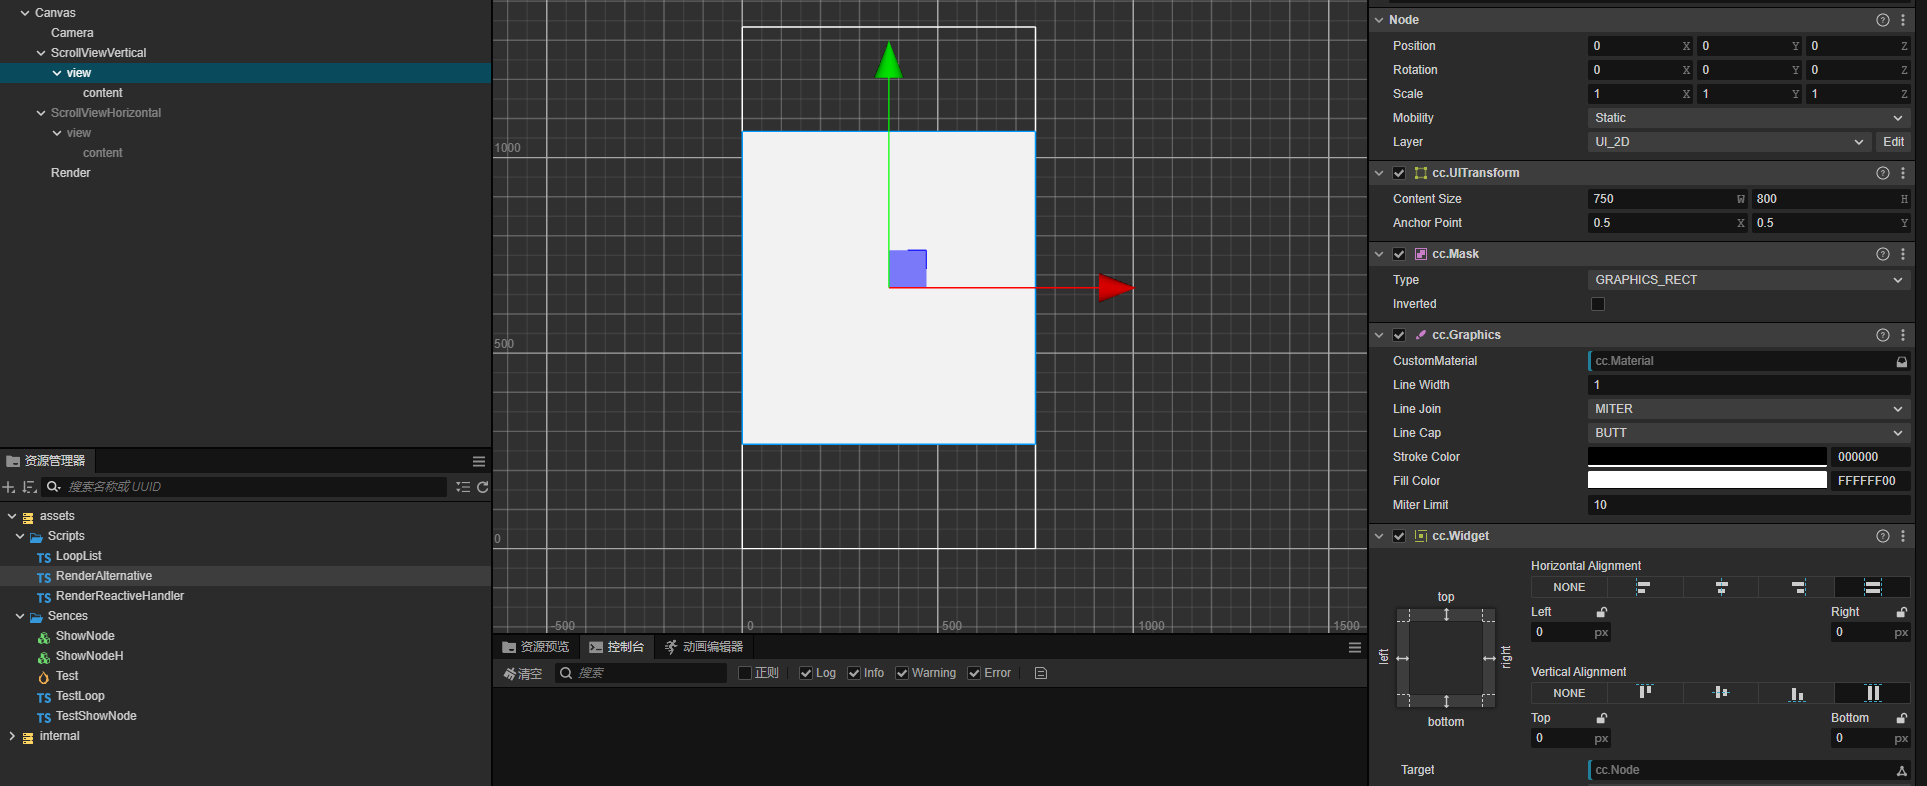Enable the 正则 regex checkbox
1927x786 pixels.
click(x=744, y=673)
